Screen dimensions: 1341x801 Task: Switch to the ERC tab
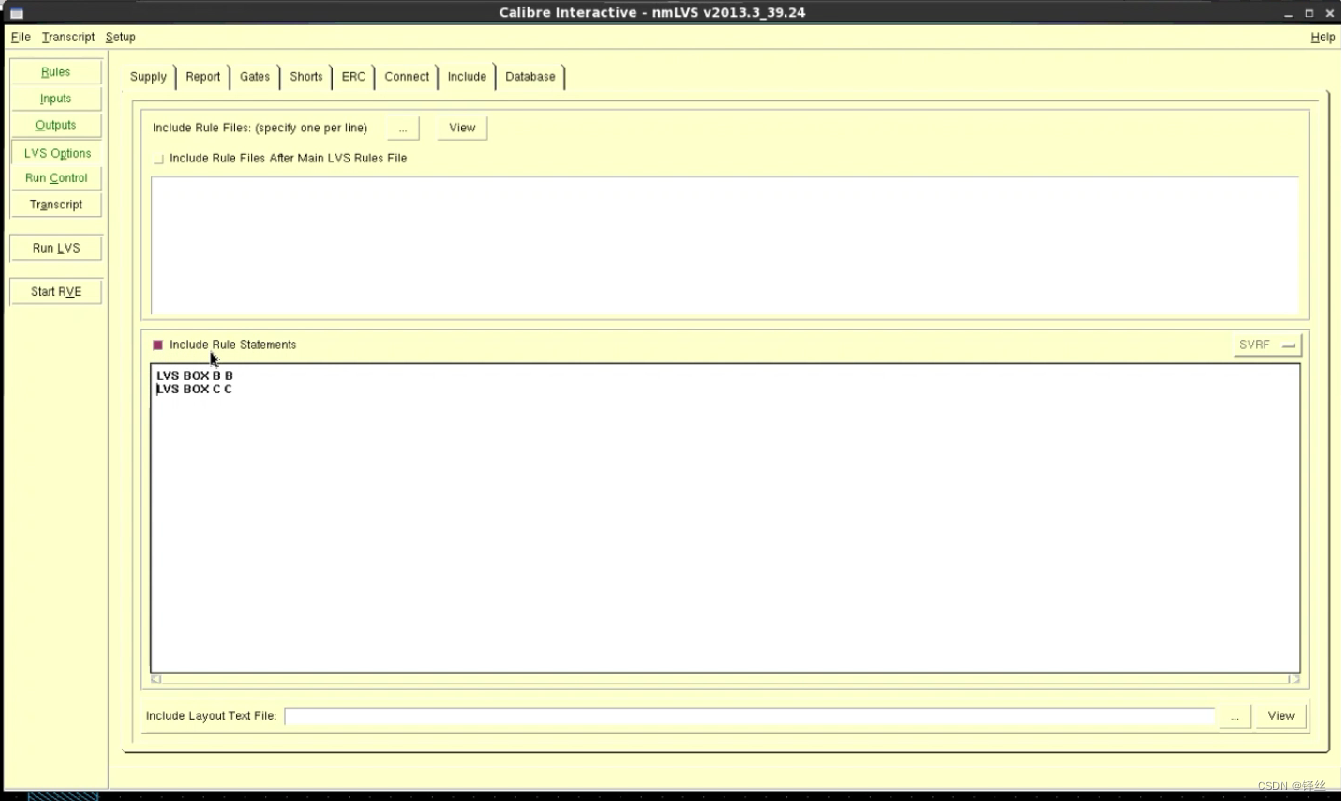pos(353,77)
